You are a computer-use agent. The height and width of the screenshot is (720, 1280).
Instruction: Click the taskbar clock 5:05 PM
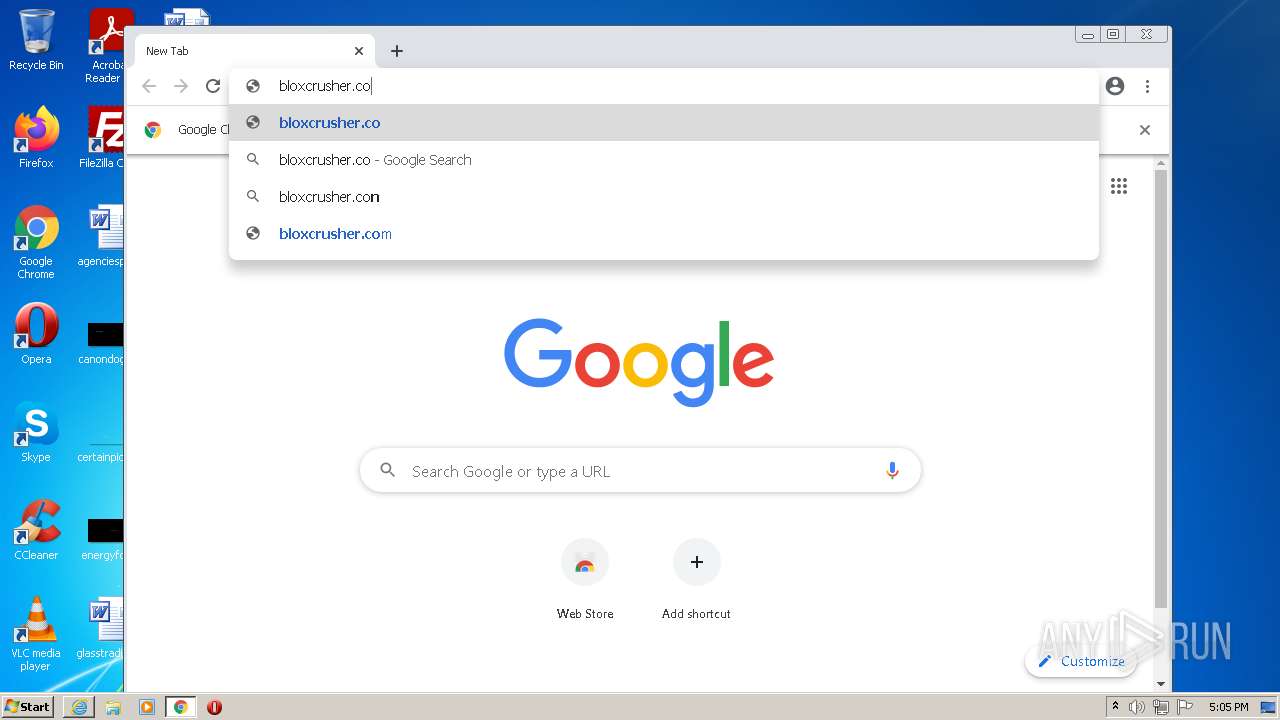pyautogui.click(x=1228, y=707)
